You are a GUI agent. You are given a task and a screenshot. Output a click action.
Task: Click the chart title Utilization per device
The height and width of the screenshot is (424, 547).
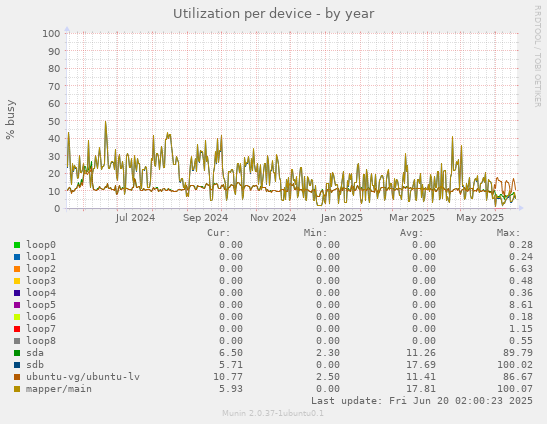pyautogui.click(x=274, y=14)
